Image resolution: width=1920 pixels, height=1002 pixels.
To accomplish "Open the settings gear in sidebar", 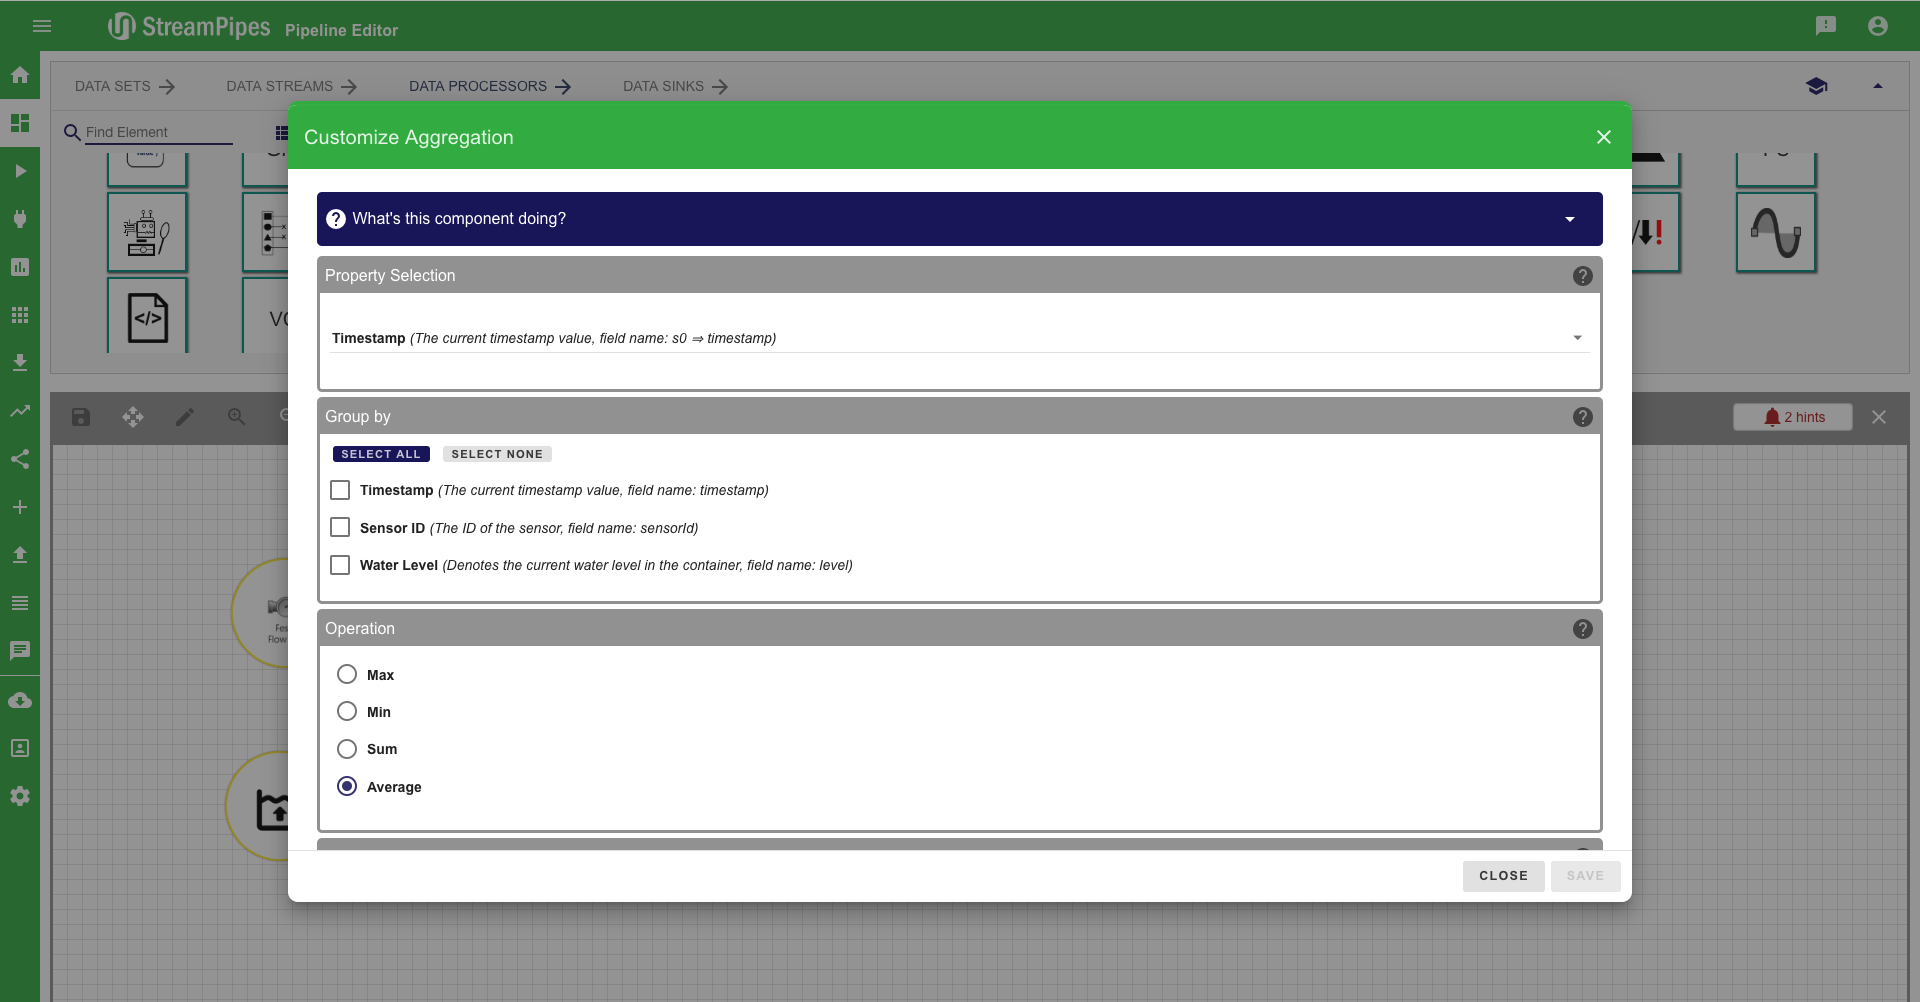I will [x=20, y=796].
